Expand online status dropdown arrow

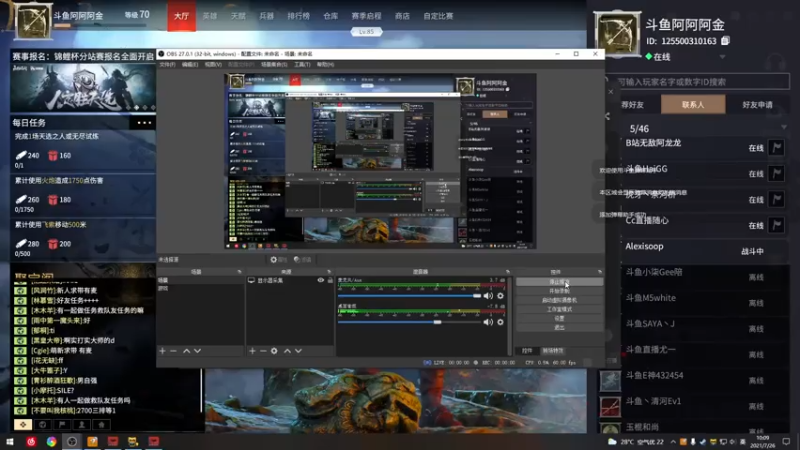722,57
